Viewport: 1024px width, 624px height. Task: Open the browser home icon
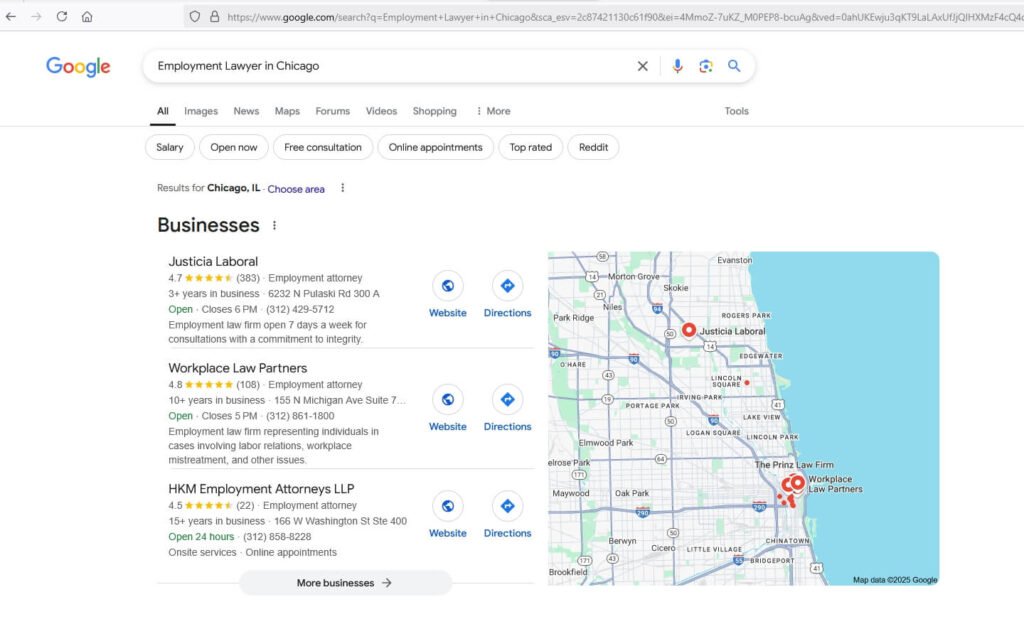(87, 16)
